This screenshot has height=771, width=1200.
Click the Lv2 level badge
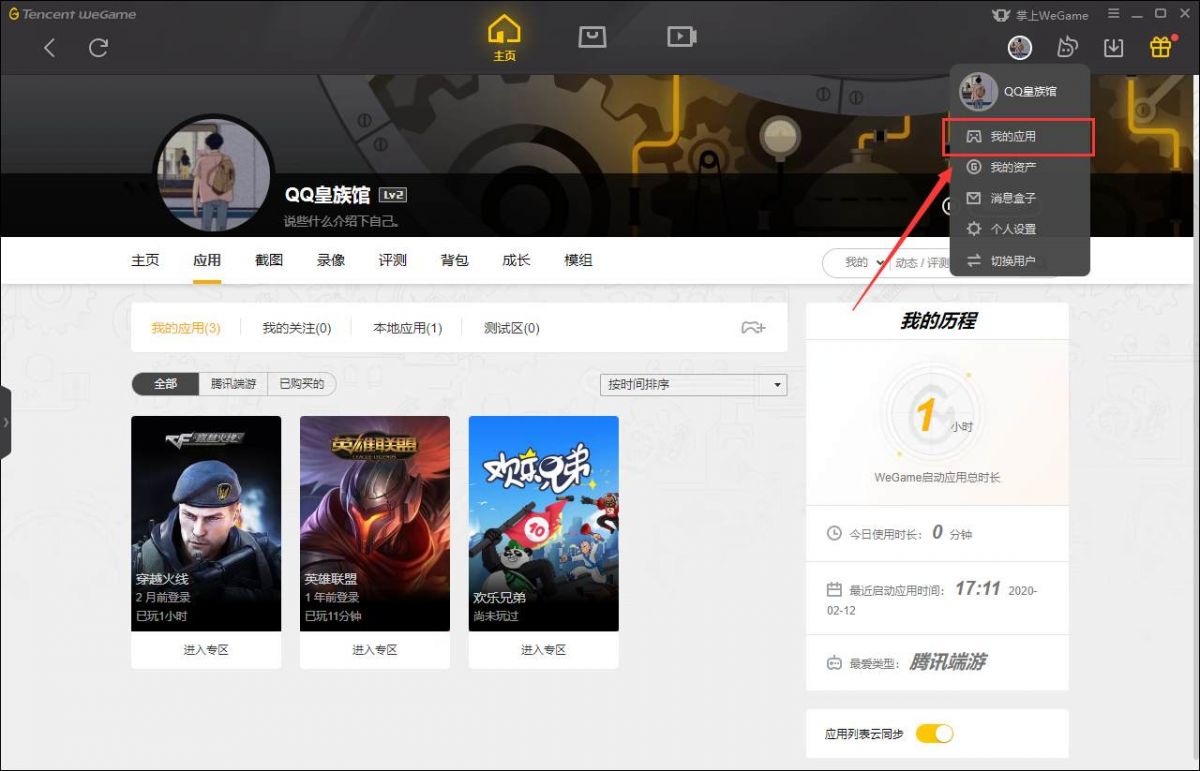[x=393, y=195]
